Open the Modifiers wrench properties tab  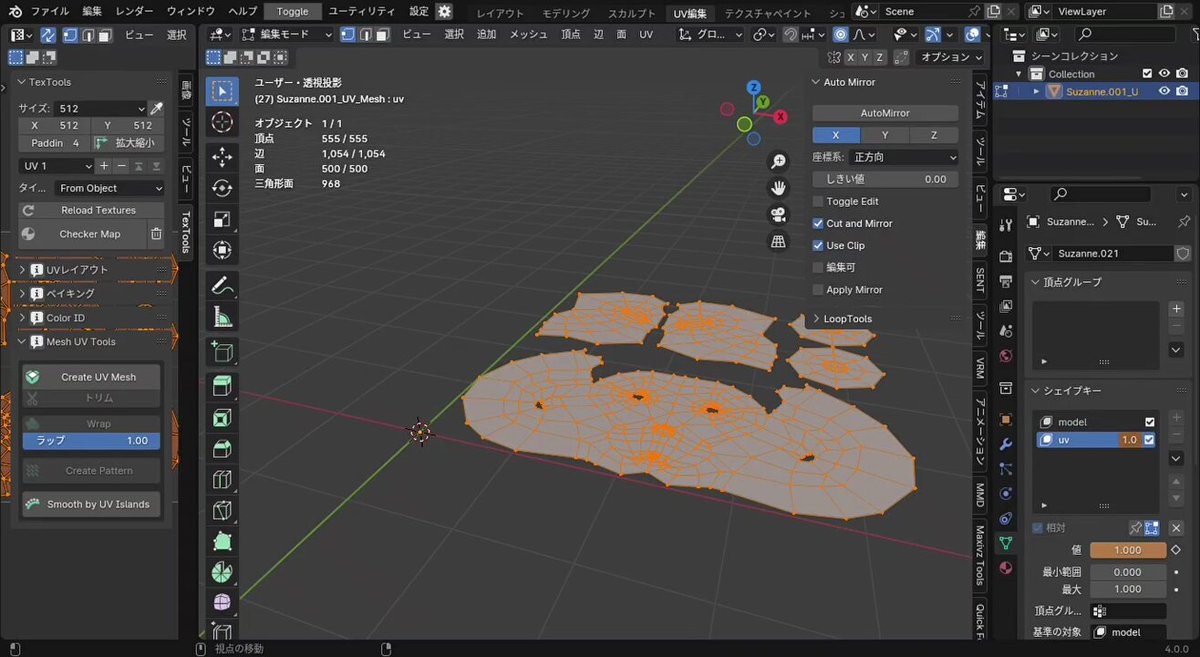(1006, 445)
